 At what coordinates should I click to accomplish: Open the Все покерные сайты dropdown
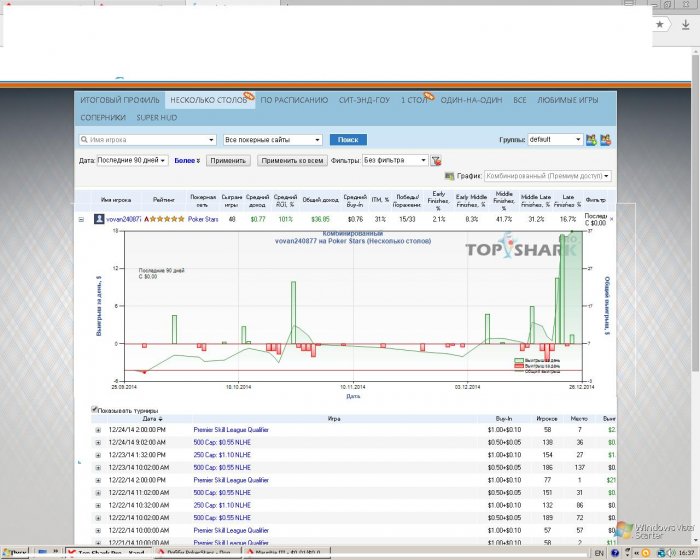[x=273, y=140]
